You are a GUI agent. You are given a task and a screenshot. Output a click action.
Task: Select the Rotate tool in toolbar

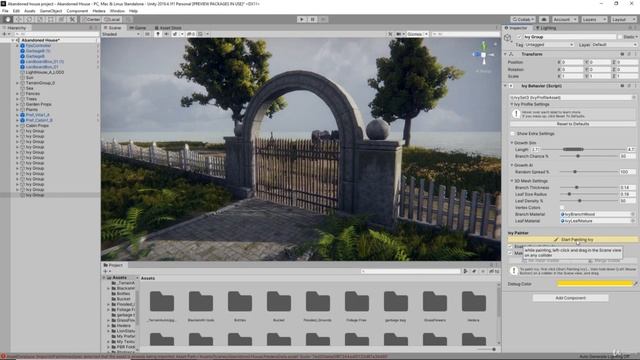click(x=29, y=19)
